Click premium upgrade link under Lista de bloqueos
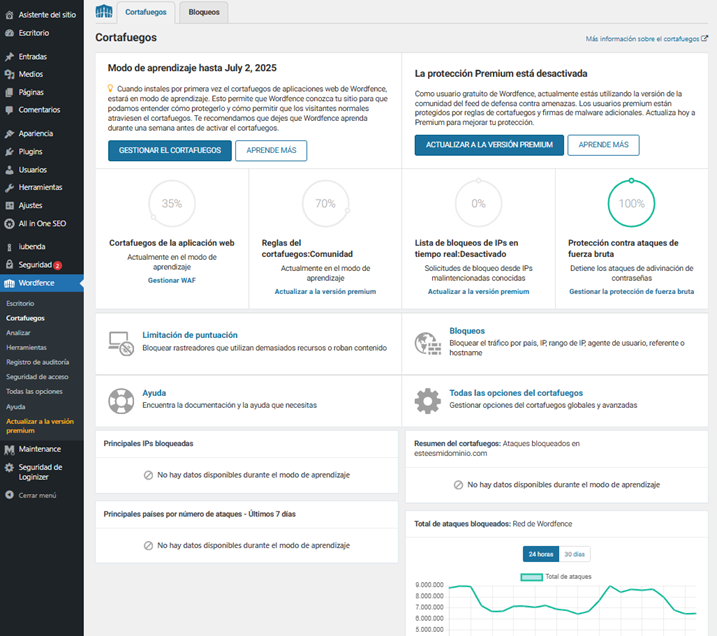This screenshot has width=717, height=636. click(478, 291)
